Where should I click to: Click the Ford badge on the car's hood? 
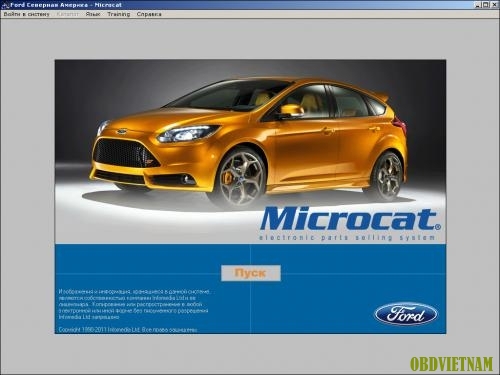122,132
